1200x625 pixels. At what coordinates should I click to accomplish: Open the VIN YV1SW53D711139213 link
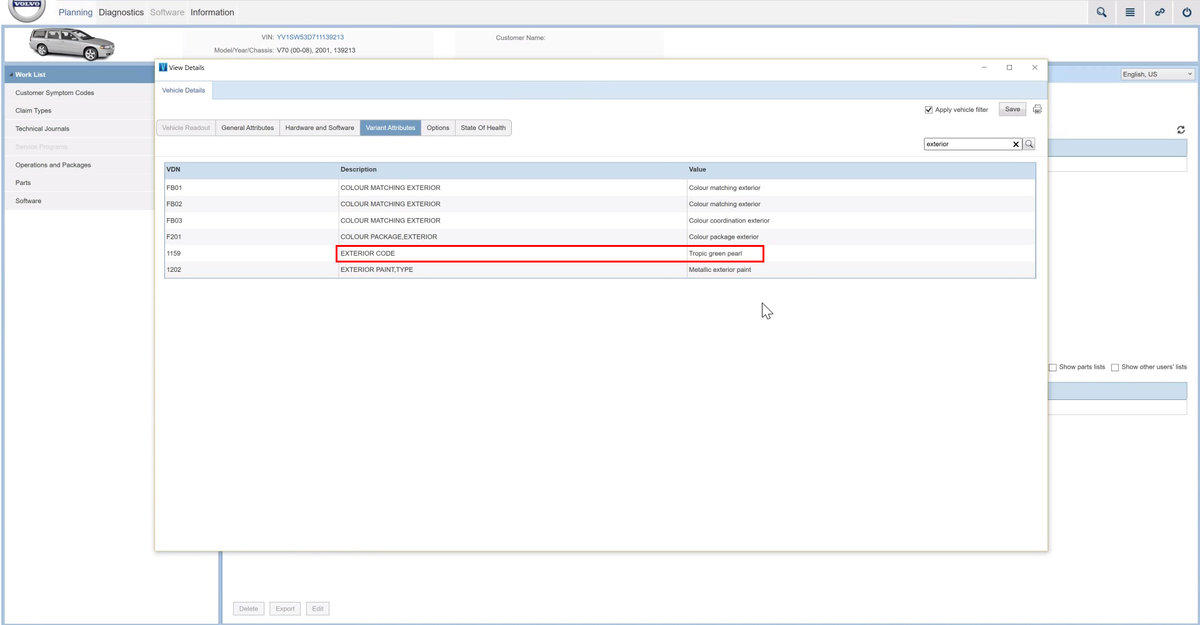pyautogui.click(x=310, y=37)
